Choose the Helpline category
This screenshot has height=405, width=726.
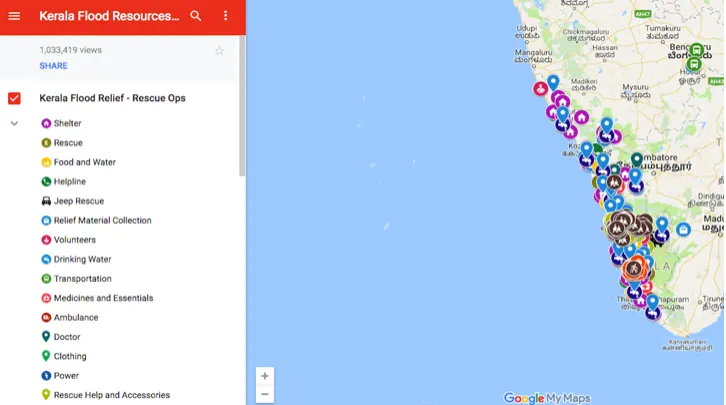tap(69, 182)
